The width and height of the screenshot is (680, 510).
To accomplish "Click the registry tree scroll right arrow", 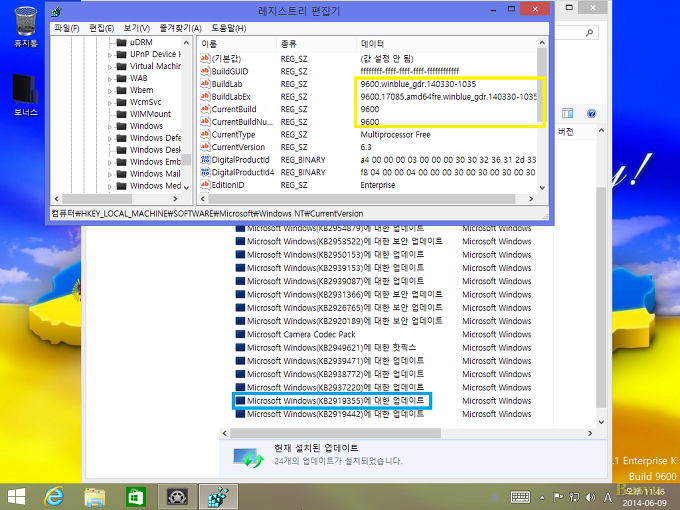I will coord(175,199).
